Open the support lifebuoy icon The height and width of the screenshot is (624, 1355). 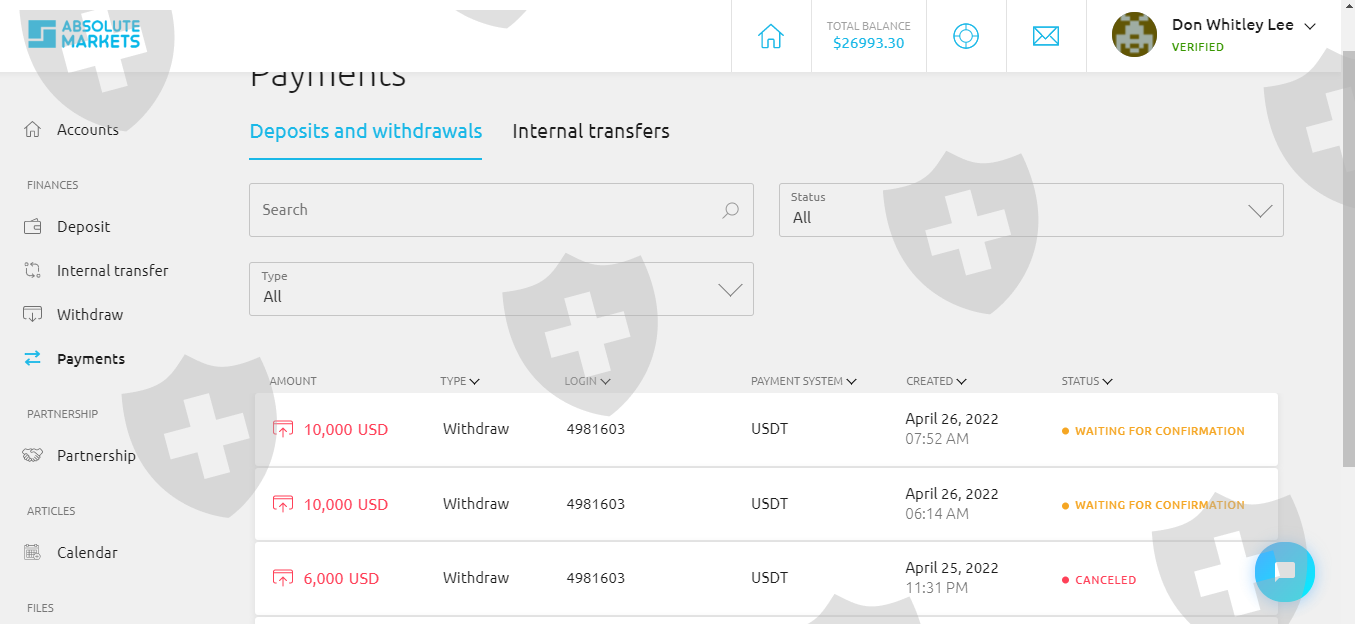pyautogui.click(x=966, y=36)
